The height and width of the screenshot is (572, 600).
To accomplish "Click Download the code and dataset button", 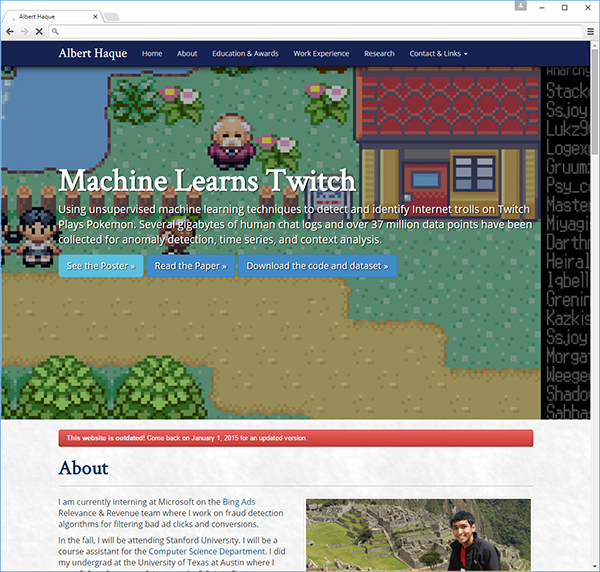I will [x=317, y=266].
